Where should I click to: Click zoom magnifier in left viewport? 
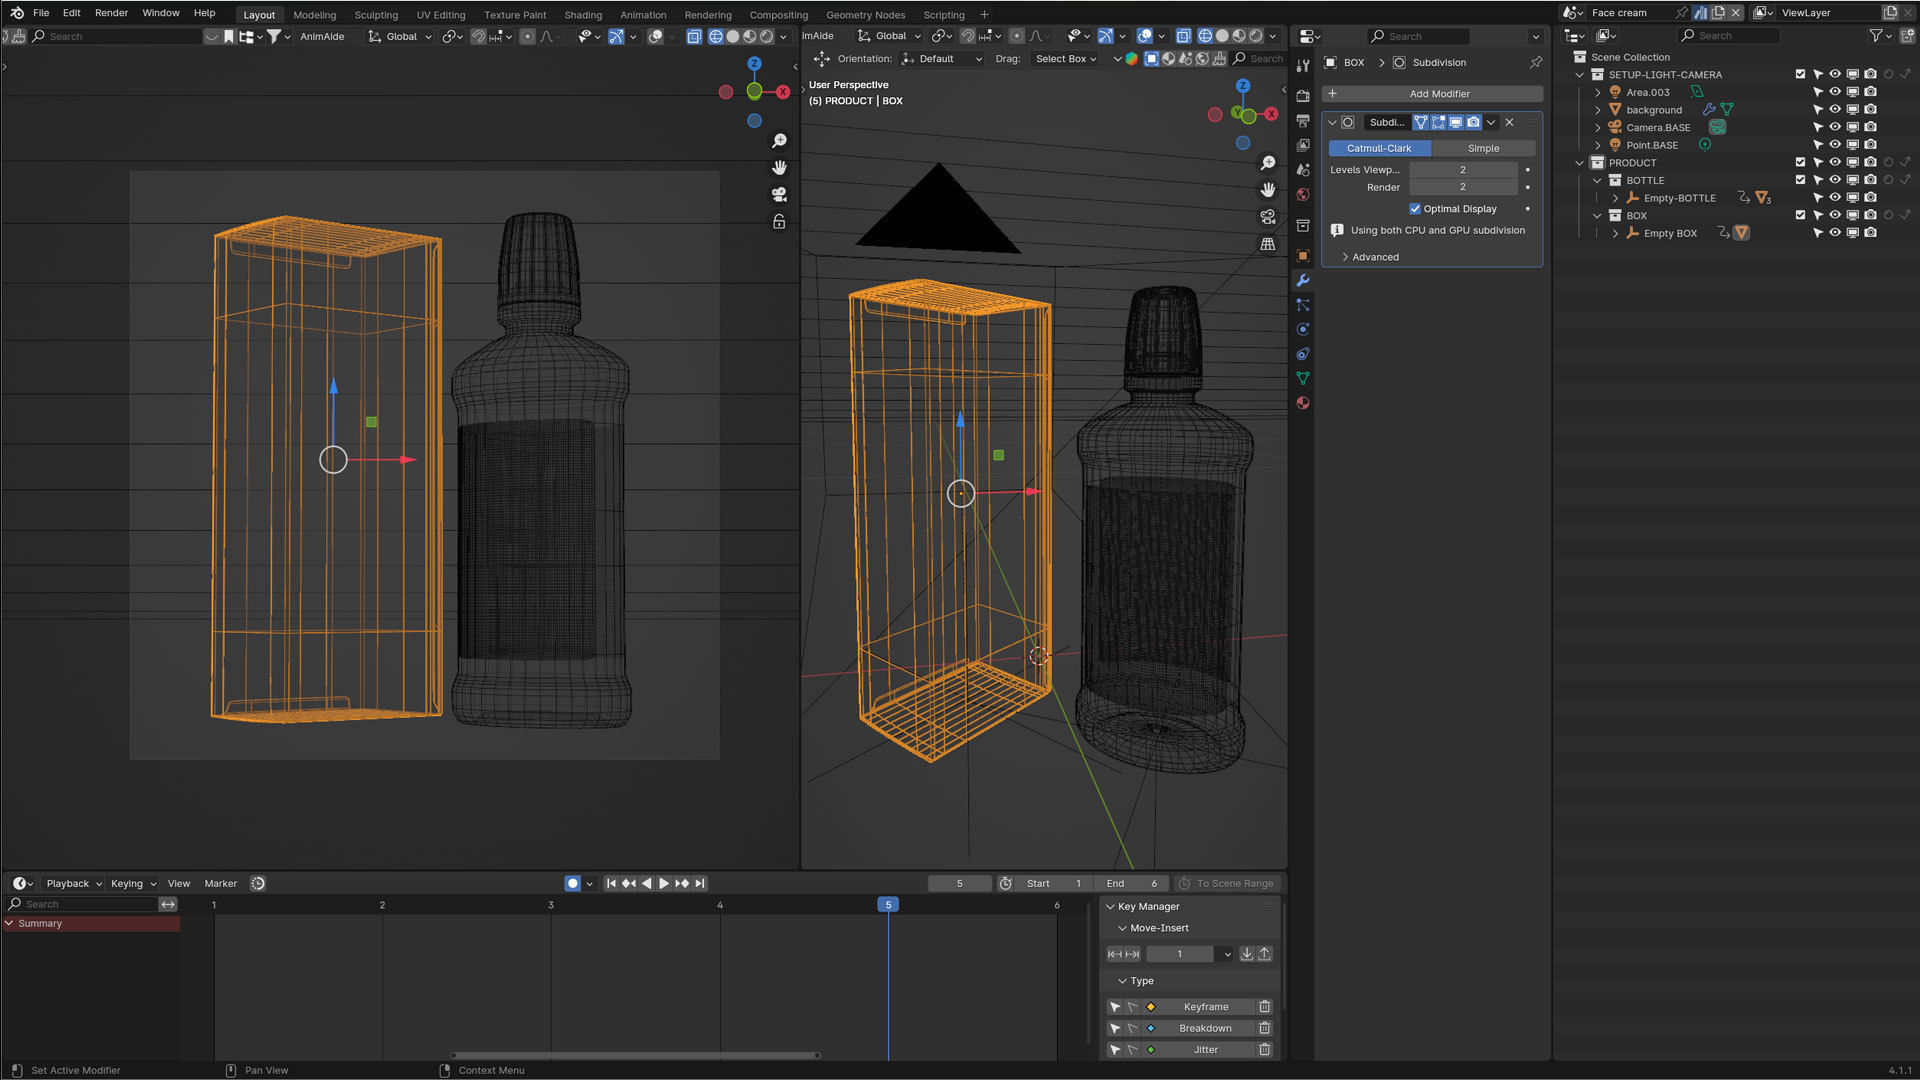tap(779, 141)
